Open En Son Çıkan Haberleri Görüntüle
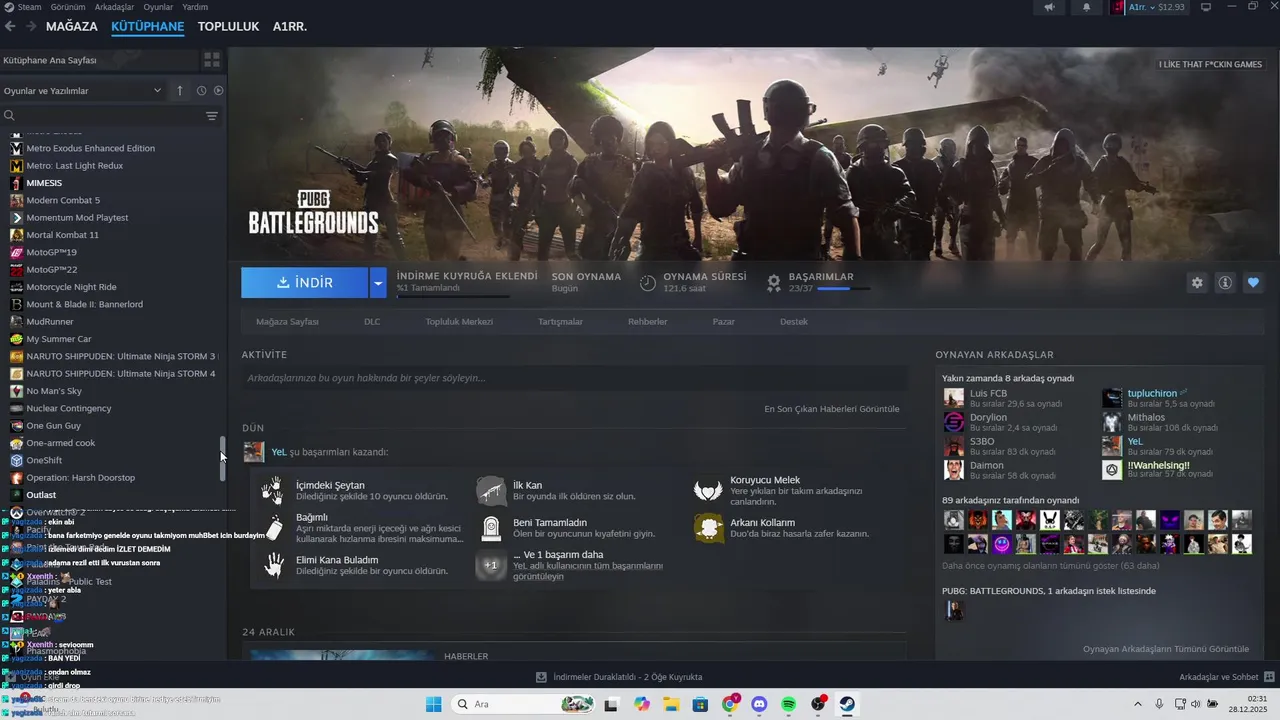Viewport: 1280px width, 720px height. 832,409
